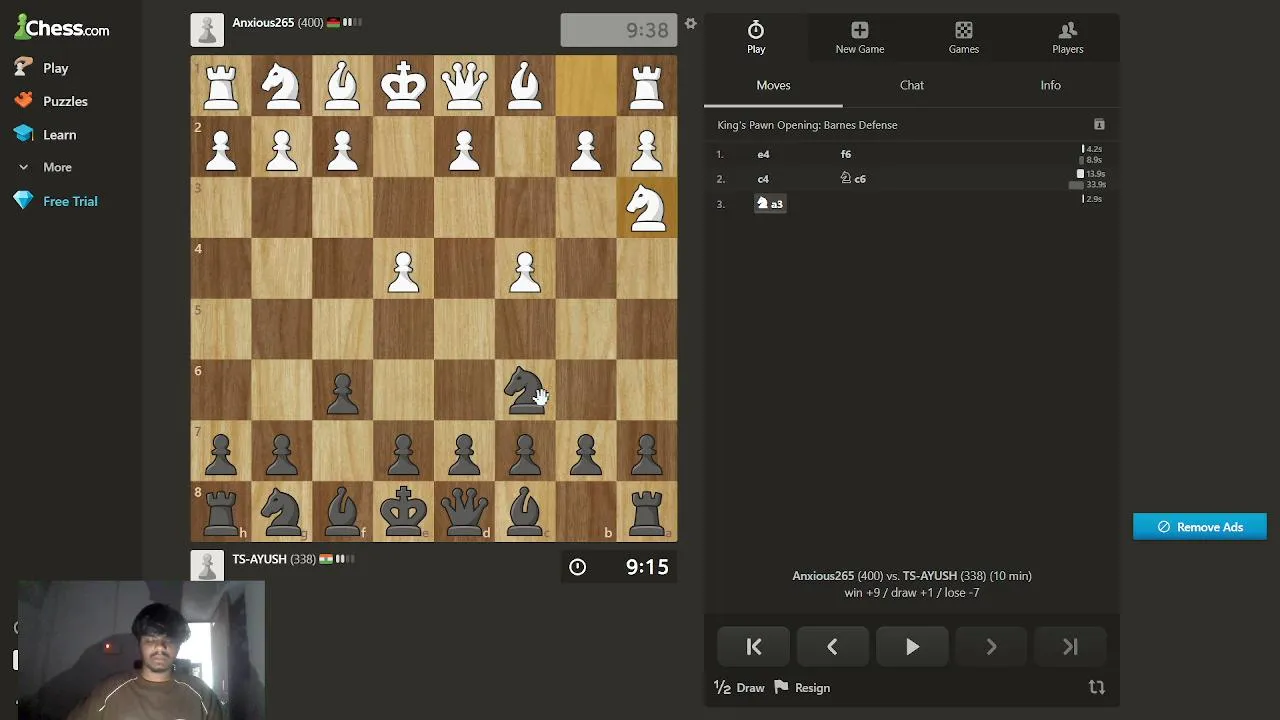
Task: Play through the moves
Action: 912,647
